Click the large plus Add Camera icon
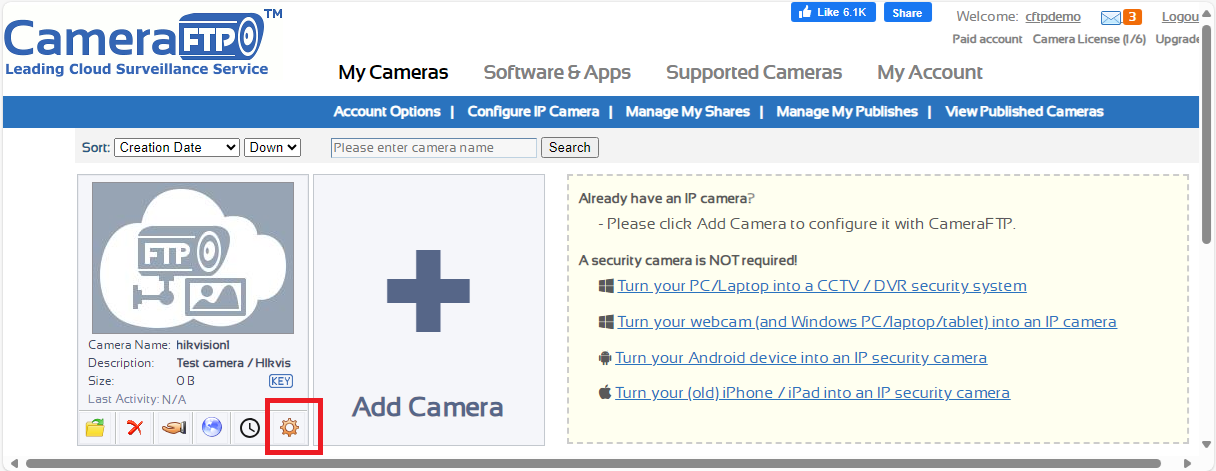Image resolution: width=1216 pixels, height=471 pixels. 428,290
